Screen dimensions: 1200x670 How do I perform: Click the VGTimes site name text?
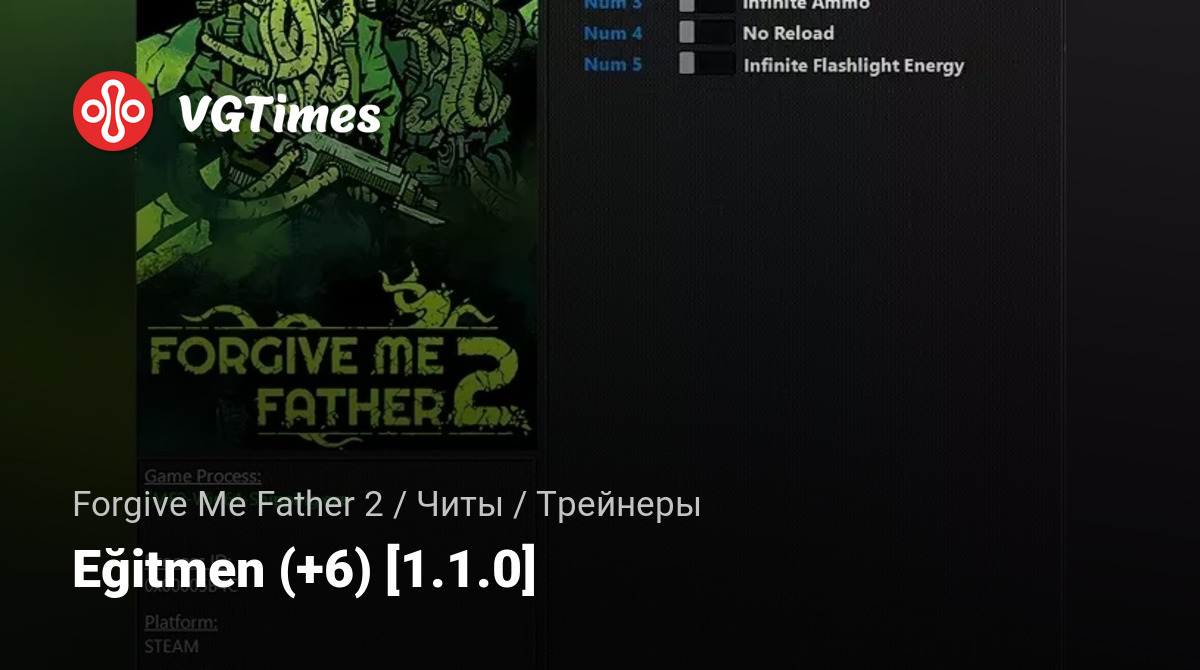[280, 115]
